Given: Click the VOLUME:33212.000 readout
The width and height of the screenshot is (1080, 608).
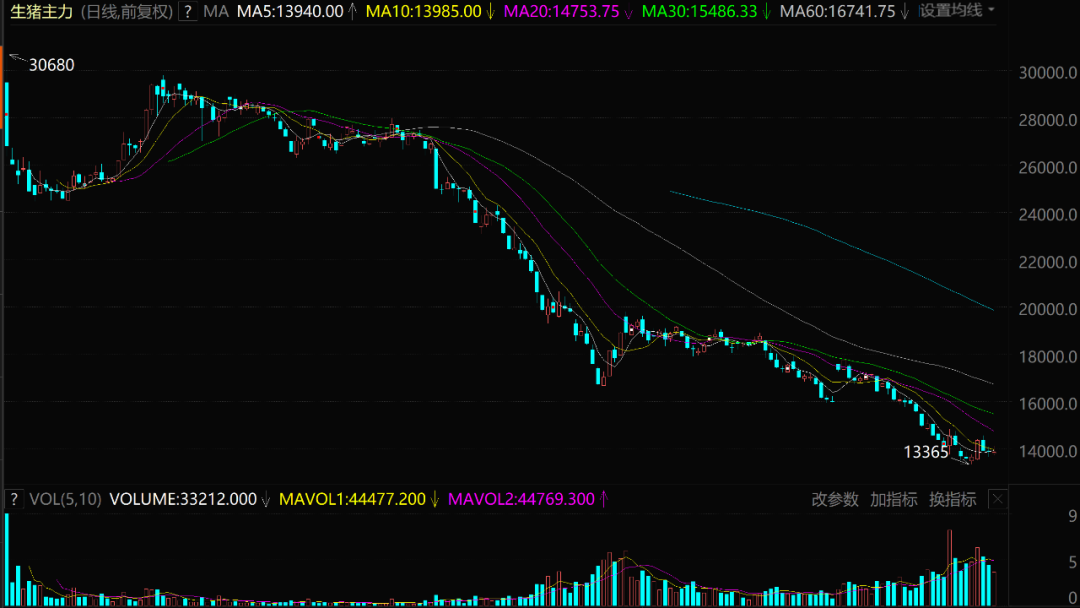Looking at the screenshot, I should point(183,499).
